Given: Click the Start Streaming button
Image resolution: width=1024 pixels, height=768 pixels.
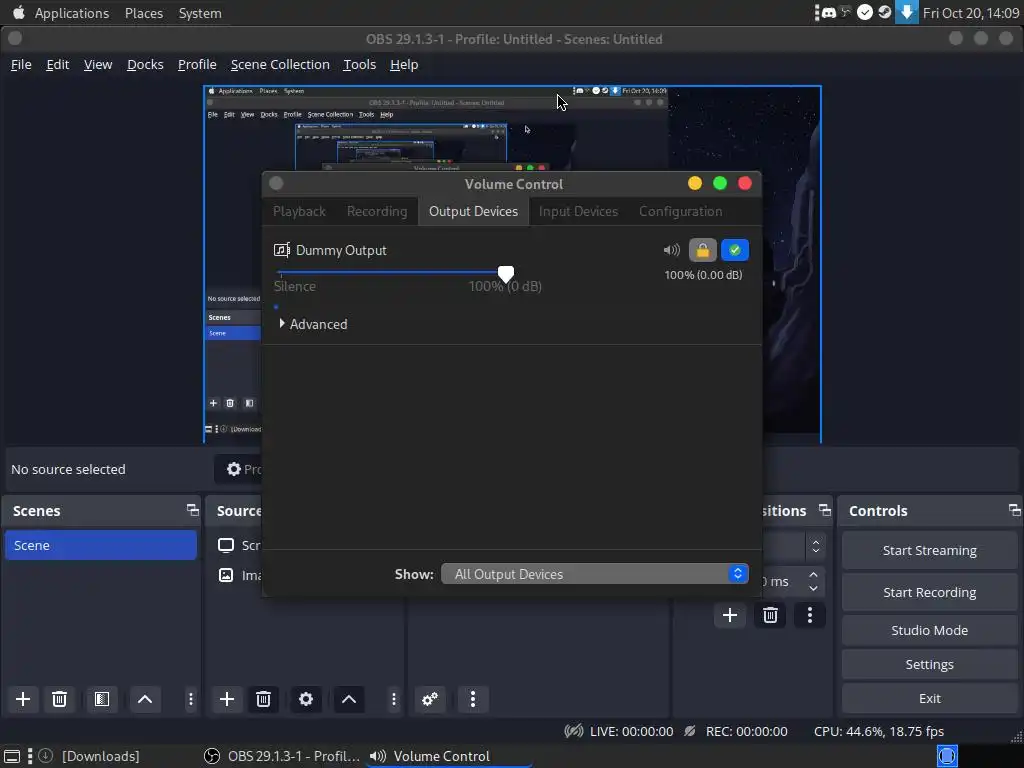Looking at the screenshot, I should coord(929,551).
